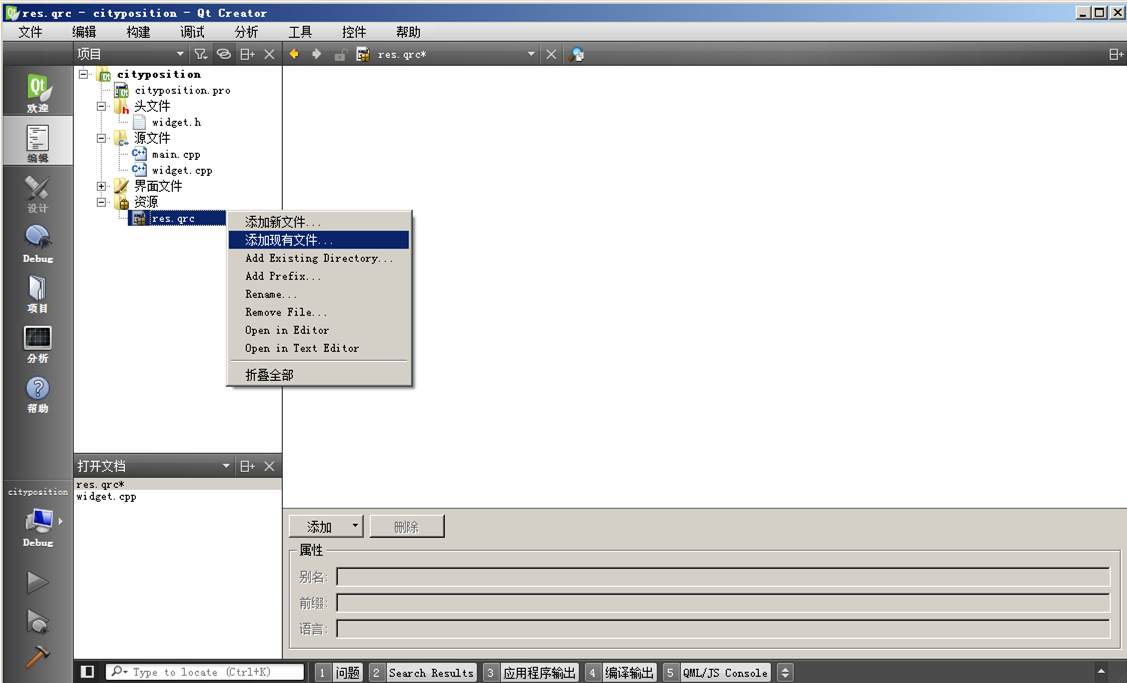
Task: Open the 工具 menu
Action: pos(300,32)
